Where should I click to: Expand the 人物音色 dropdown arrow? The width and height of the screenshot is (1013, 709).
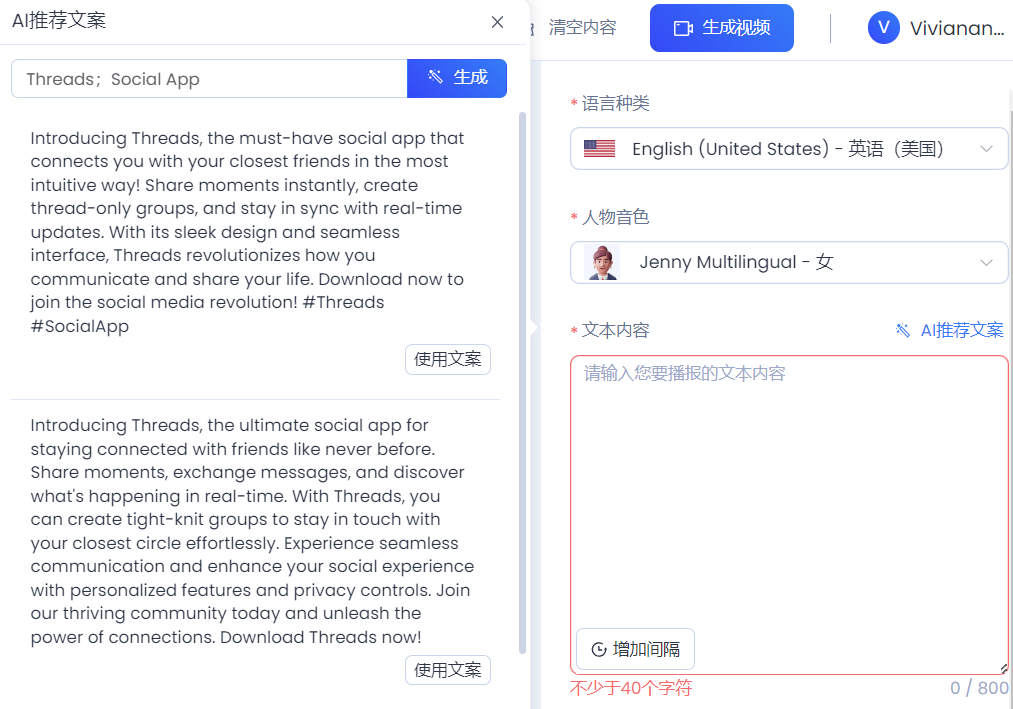(x=986, y=262)
